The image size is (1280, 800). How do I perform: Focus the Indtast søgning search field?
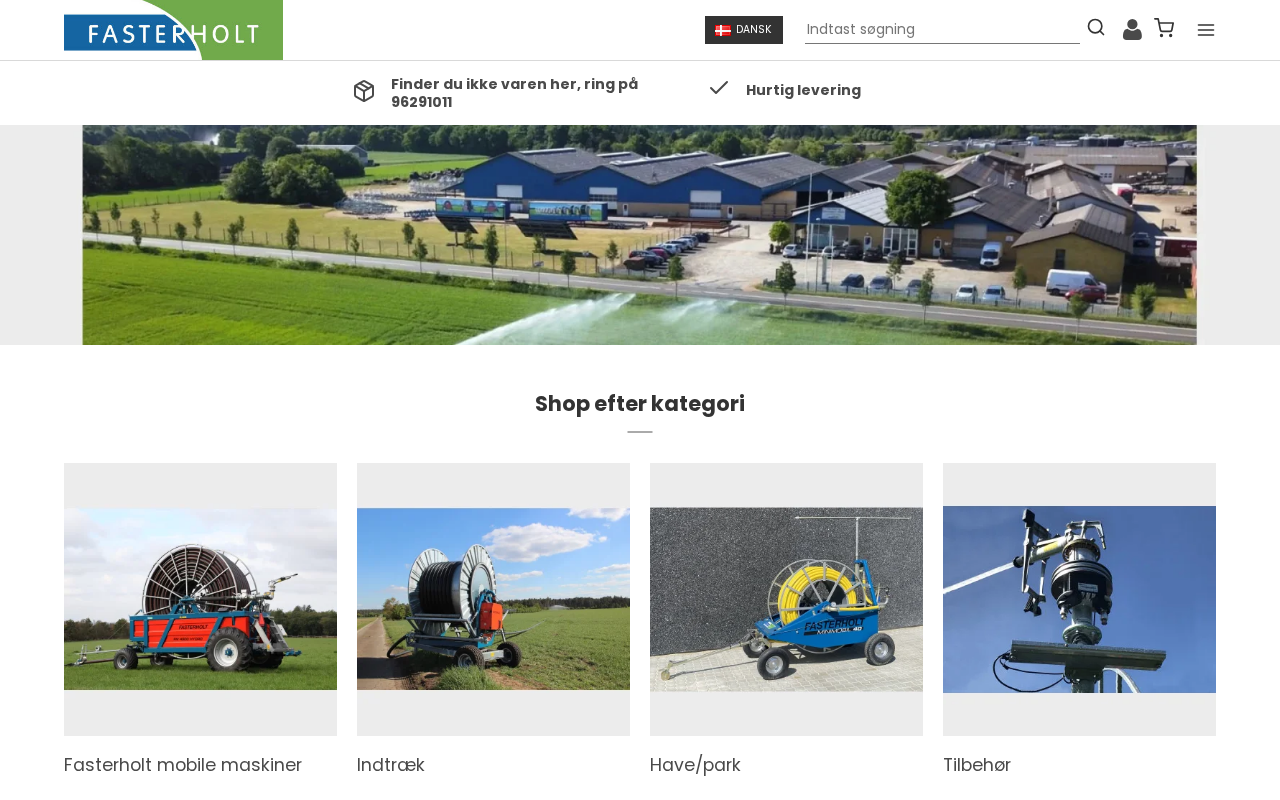pyautogui.click(x=942, y=30)
